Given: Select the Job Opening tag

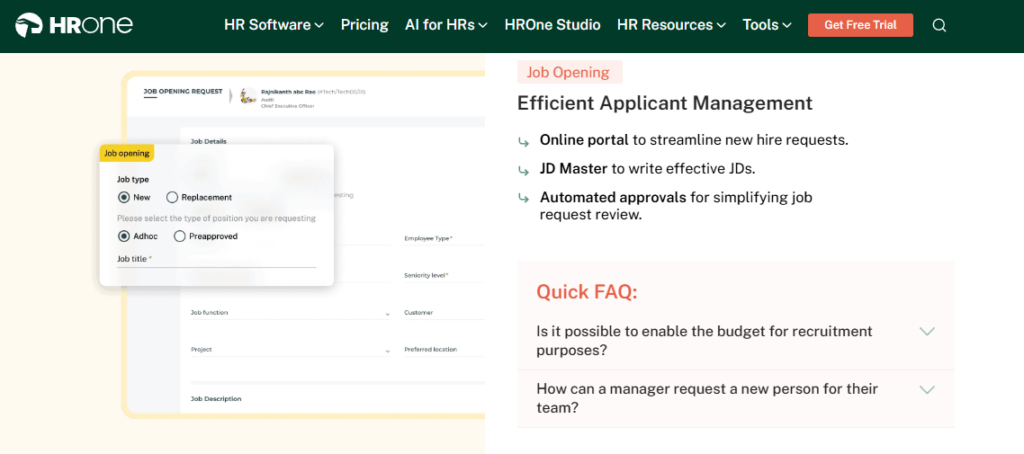Looking at the screenshot, I should pos(569,72).
